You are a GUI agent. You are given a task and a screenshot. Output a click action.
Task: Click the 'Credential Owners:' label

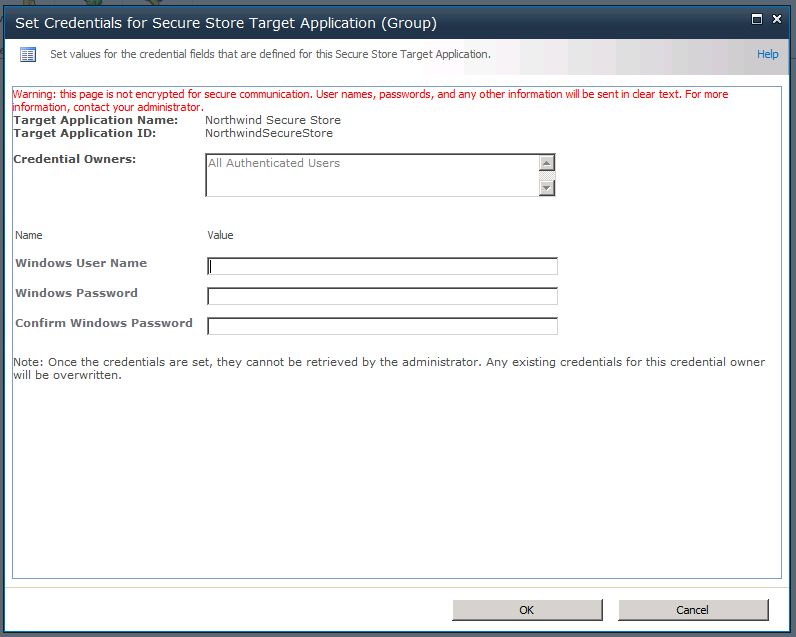tap(75, 159)
